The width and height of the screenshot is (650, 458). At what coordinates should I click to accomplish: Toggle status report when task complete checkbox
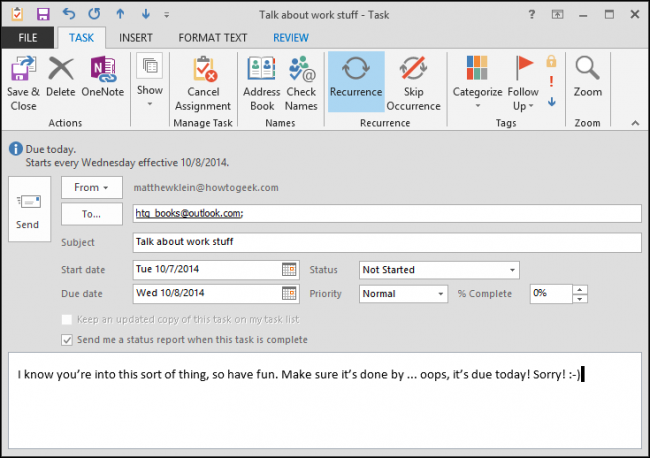click(67, 340)
